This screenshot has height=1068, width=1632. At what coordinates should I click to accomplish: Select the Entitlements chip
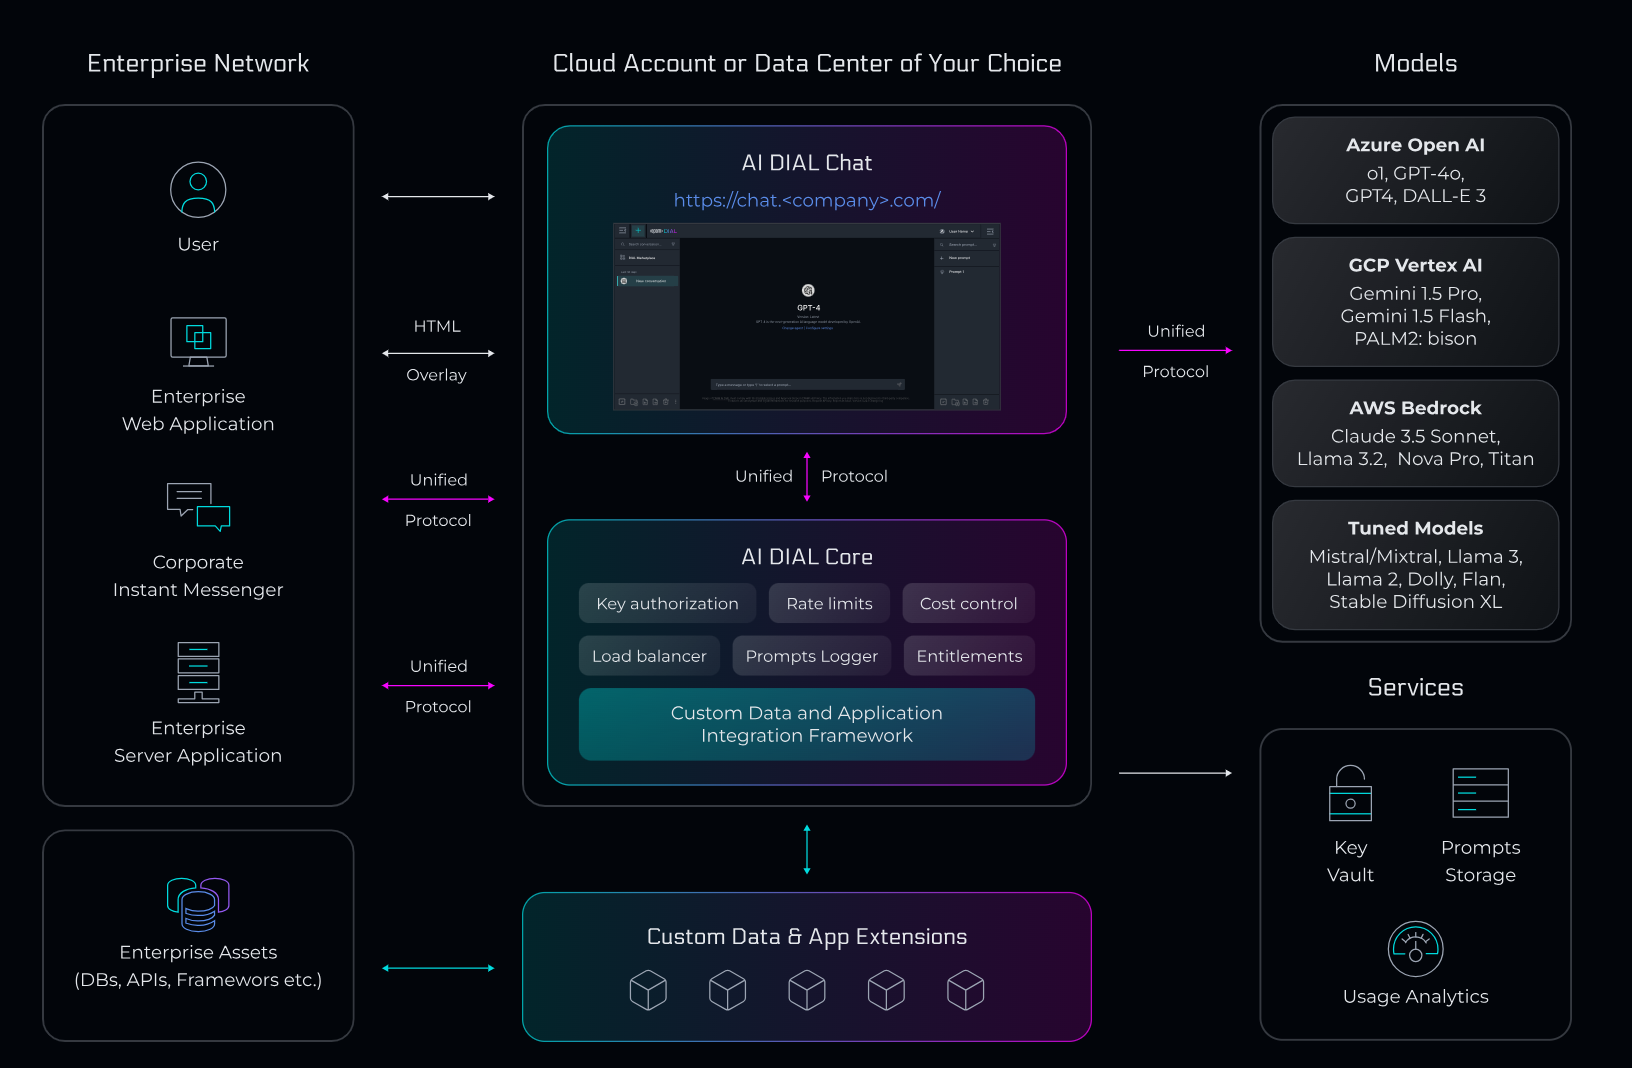click(969, 656)
